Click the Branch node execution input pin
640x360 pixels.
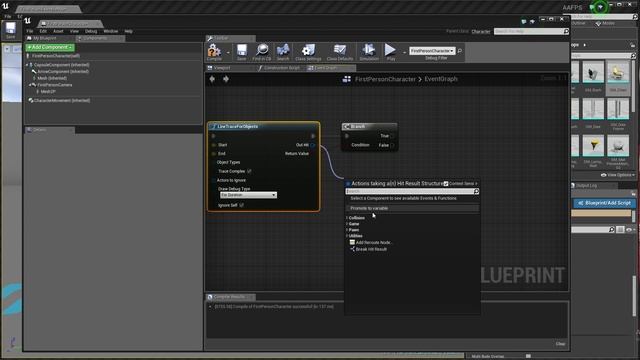(x=347, y=136)
